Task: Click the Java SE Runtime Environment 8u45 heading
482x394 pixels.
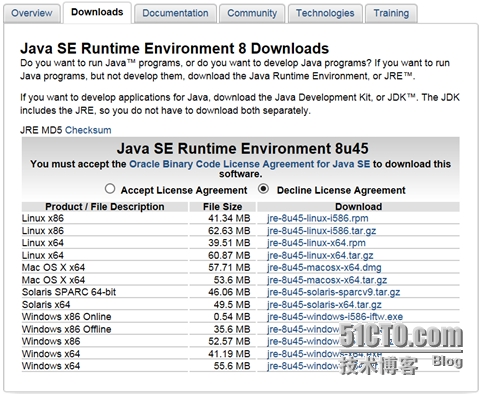Action: pyautogui.click(x=242, y=148)
